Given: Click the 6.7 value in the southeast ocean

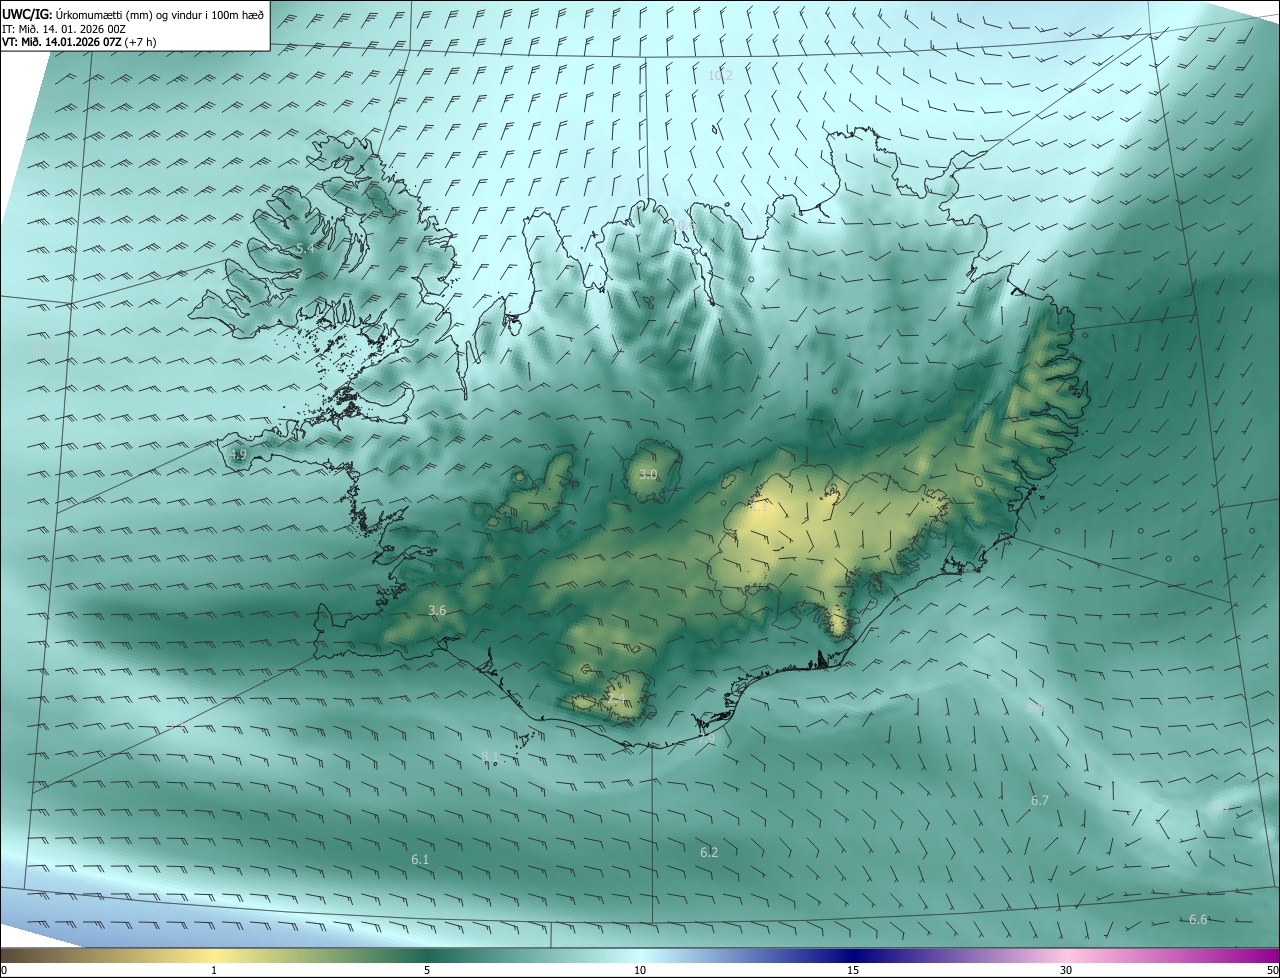Looking at the screenshot, I should coord(1040,800).
